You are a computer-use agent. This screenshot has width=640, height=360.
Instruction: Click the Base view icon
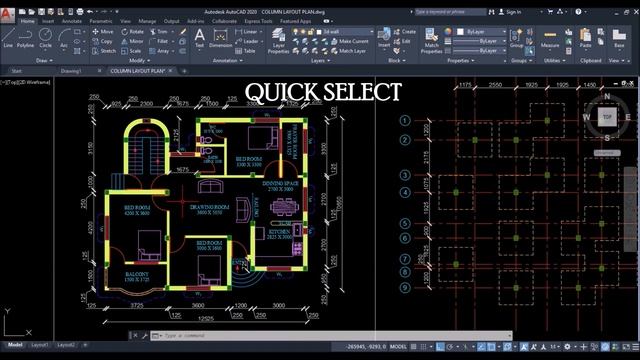pos(619,38)
